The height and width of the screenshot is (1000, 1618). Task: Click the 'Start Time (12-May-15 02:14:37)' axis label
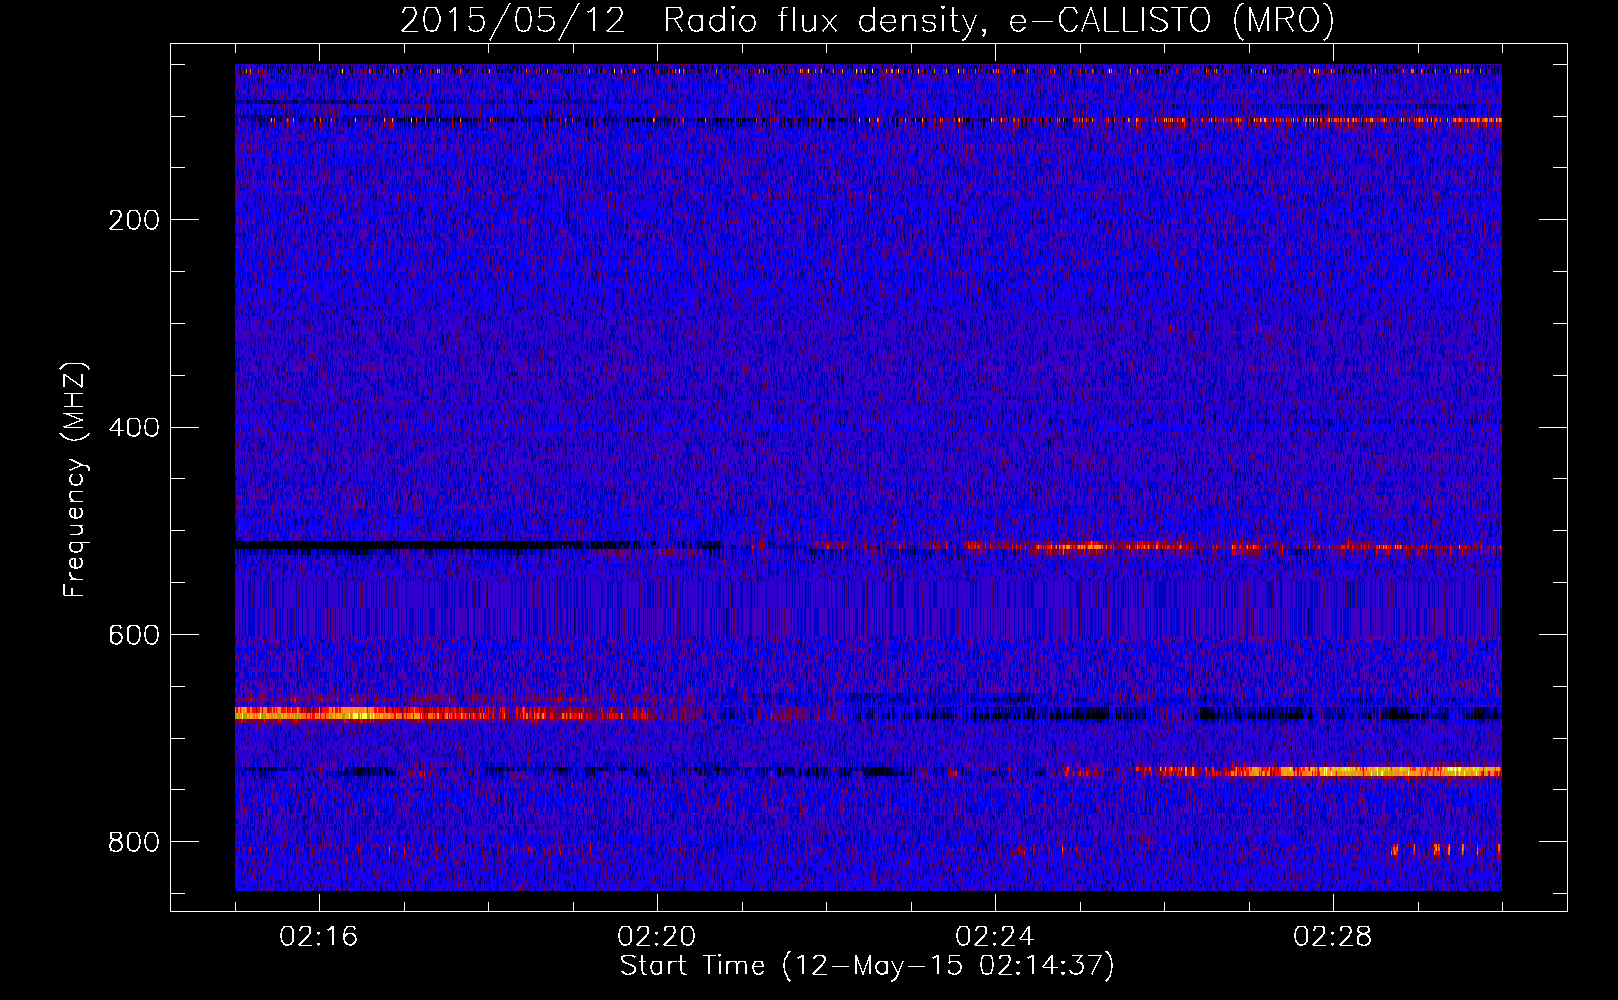(867, 966)
